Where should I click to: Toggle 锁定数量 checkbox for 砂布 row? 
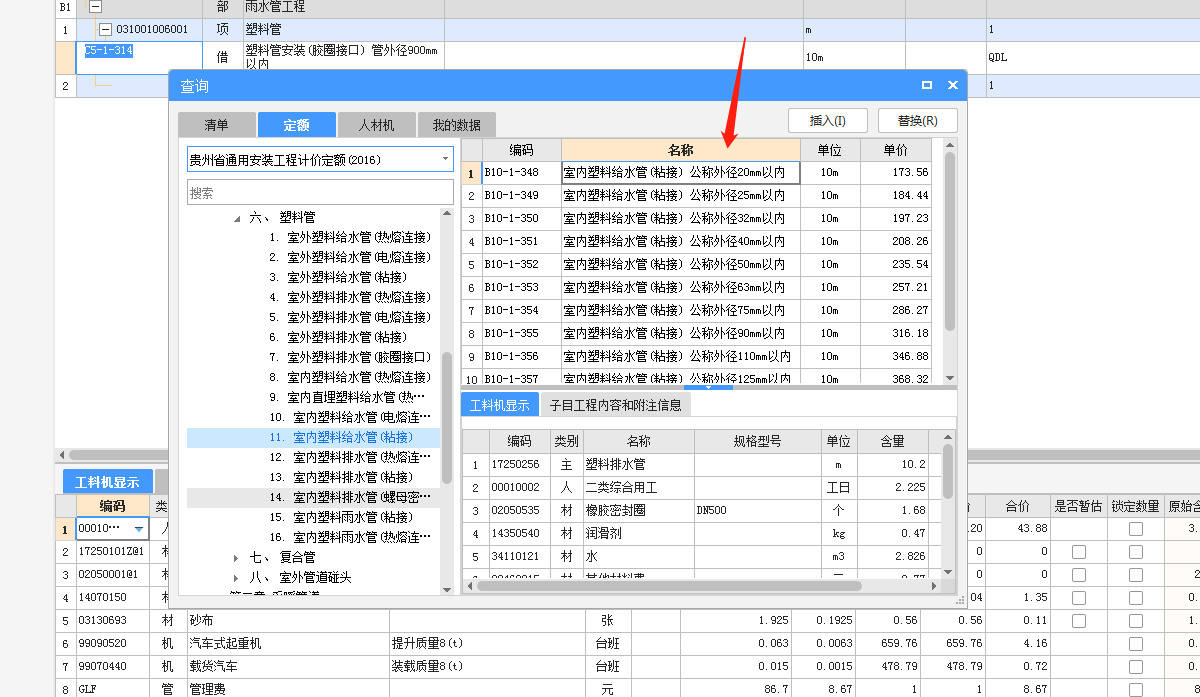tap(1136, 621)
